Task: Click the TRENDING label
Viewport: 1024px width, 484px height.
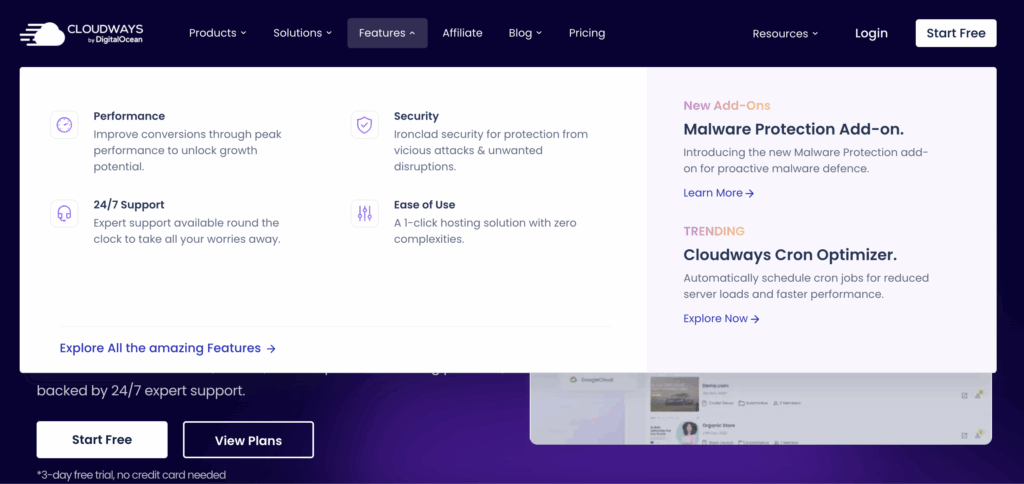Action: click(x=714, y=231)
